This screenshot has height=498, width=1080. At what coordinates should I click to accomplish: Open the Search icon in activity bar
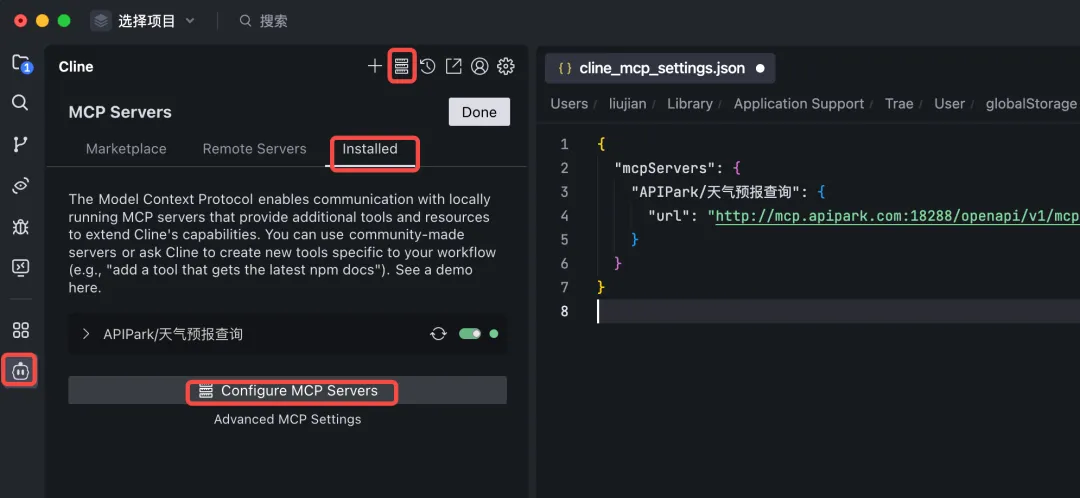(x=21, y=103)
